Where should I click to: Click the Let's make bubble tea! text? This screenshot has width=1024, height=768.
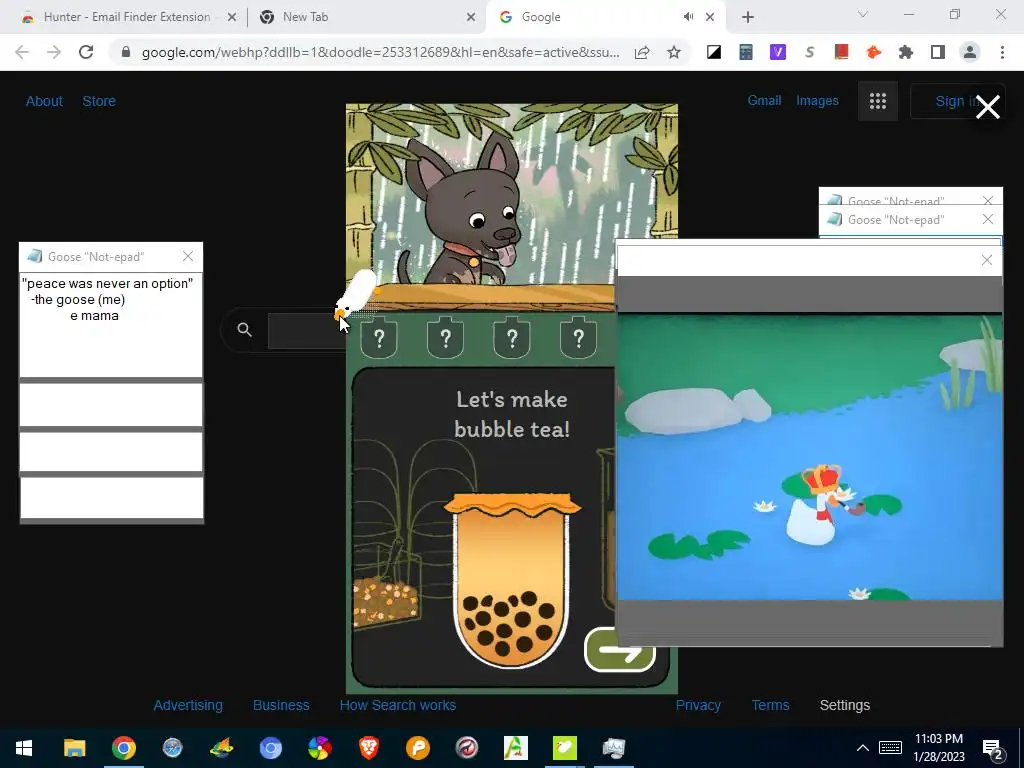(511, 414)
